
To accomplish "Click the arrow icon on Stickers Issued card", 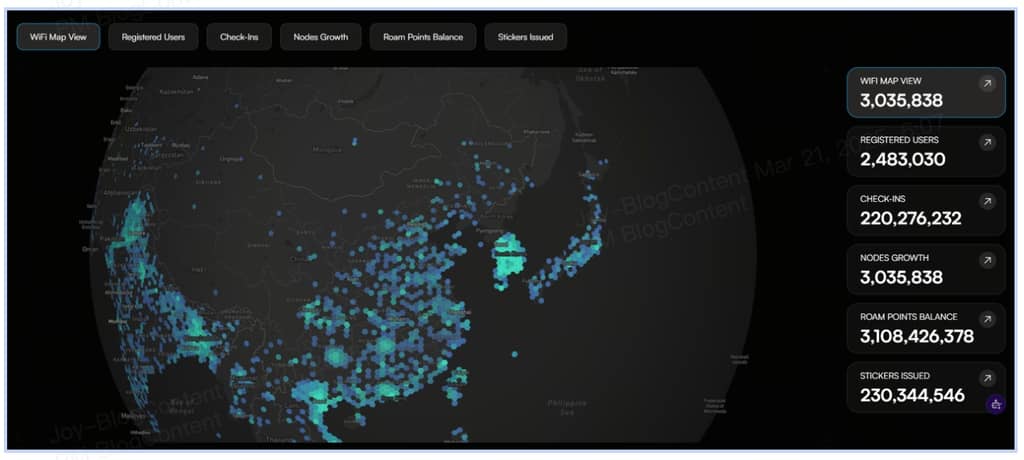I will (x=987, y=379).
